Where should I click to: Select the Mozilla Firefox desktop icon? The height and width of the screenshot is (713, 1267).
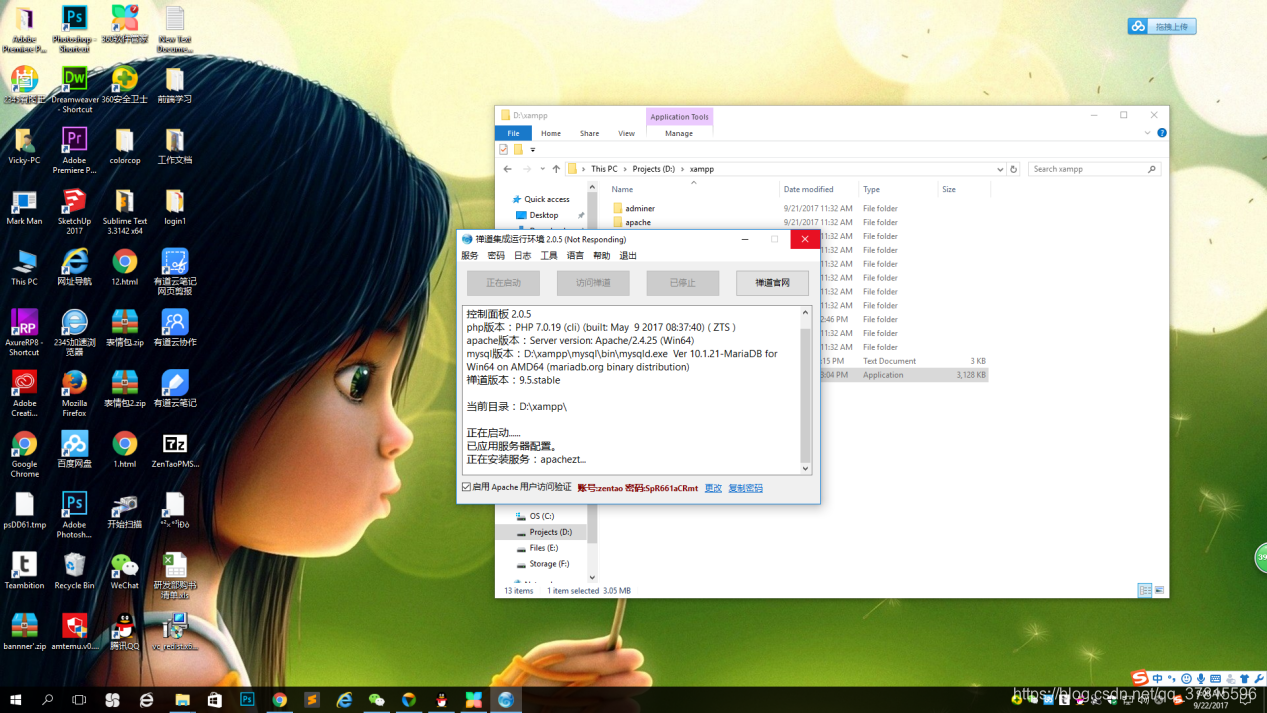tap(74, 393)
